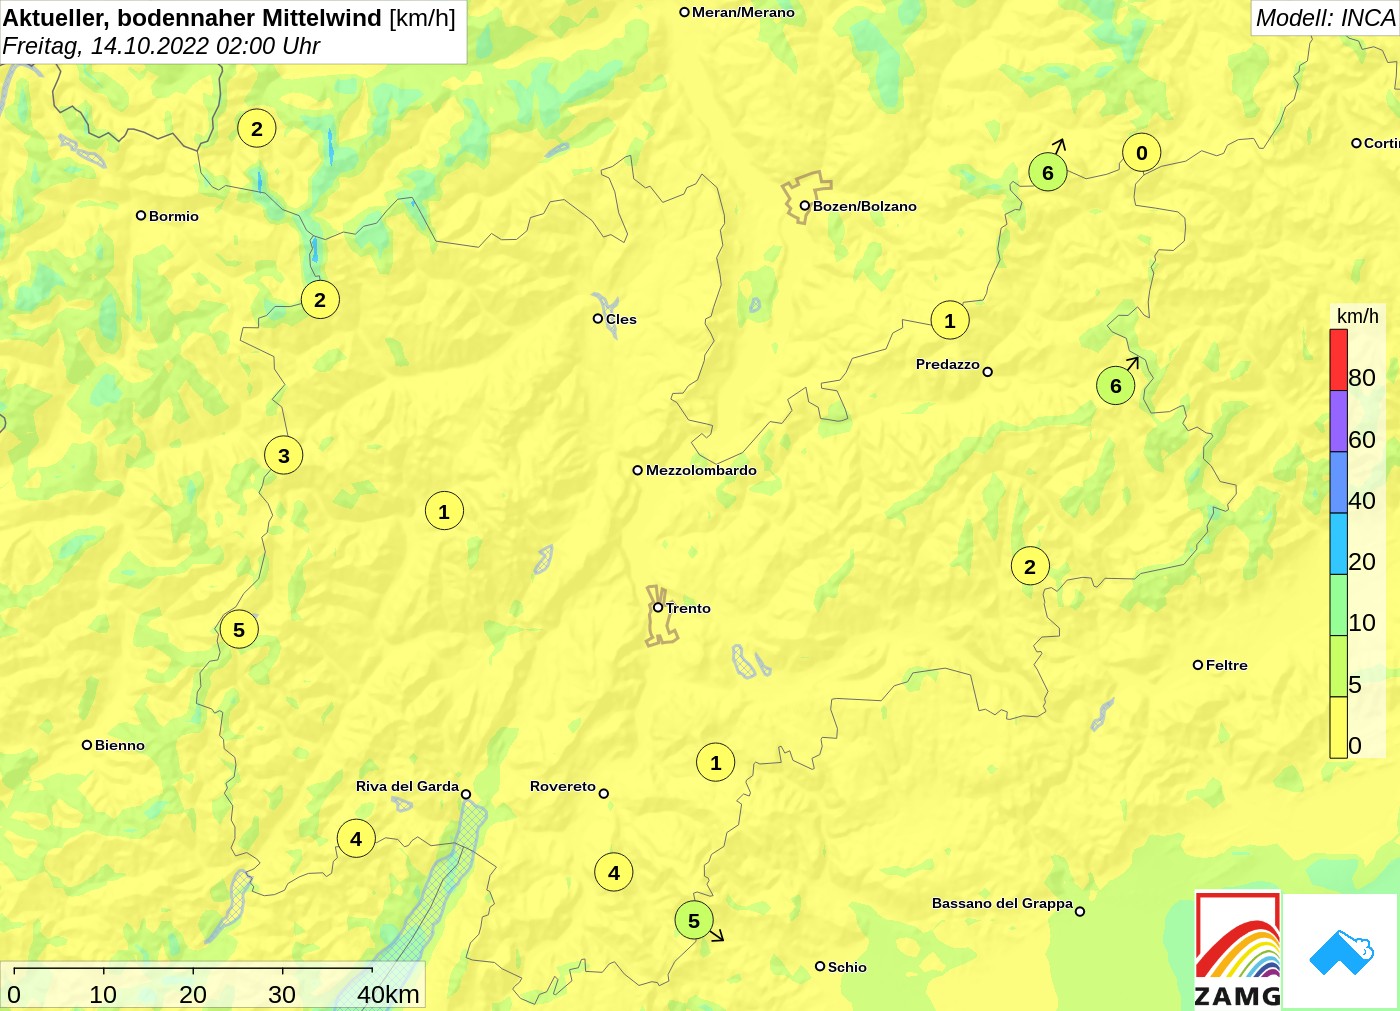Choose the 4 marker south of Rovereto

(x=614, y=873)
